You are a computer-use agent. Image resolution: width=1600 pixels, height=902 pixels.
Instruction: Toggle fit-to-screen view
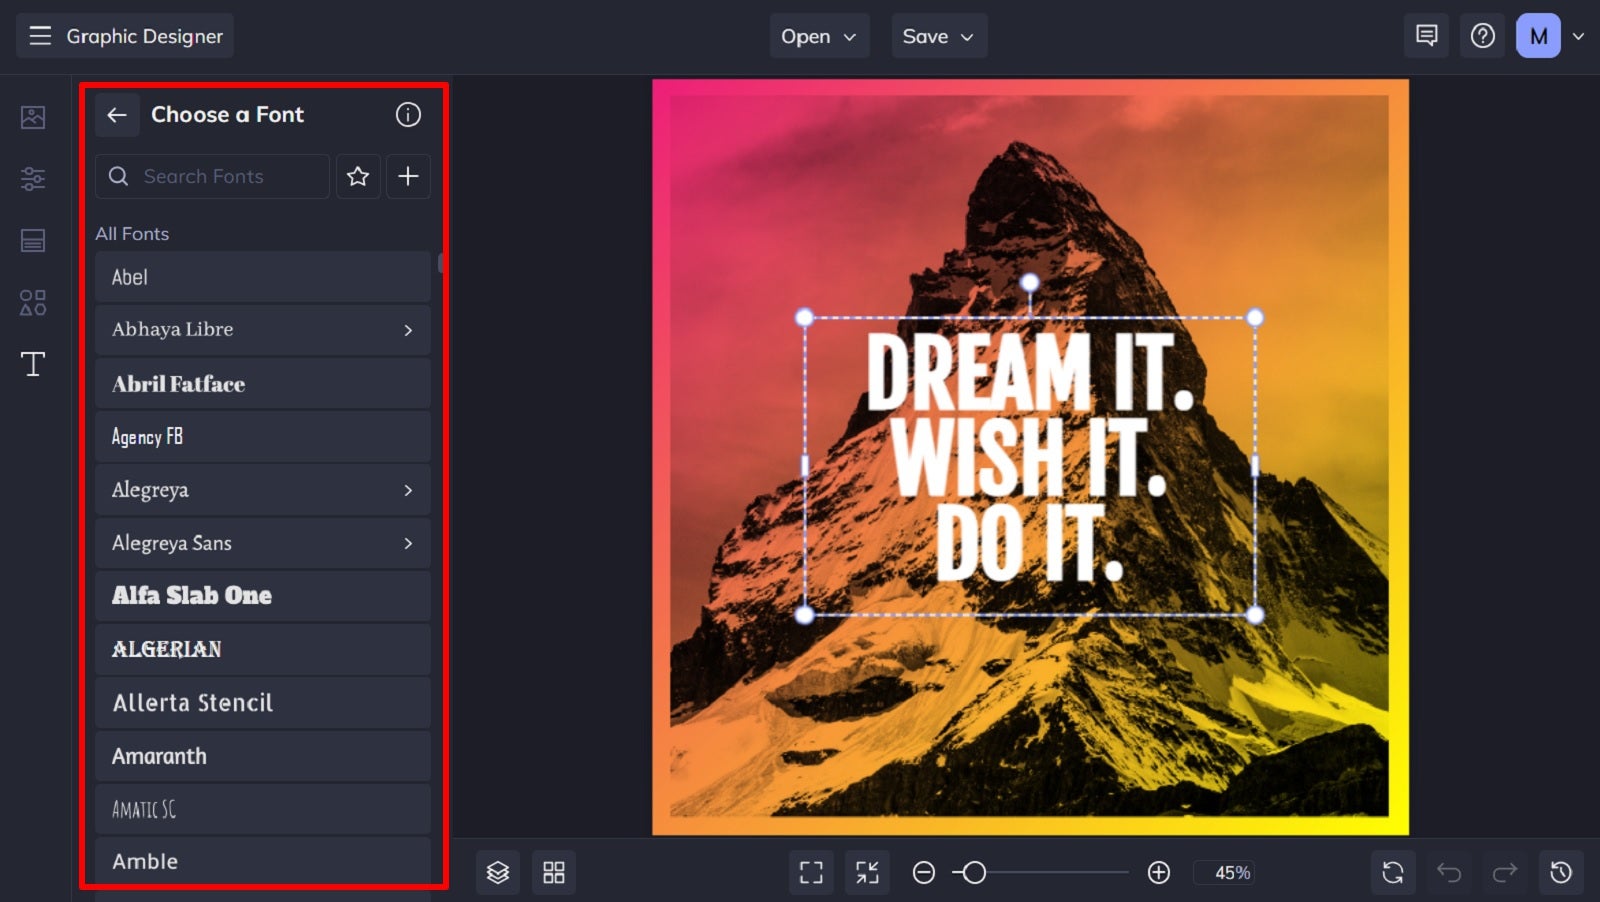pyautogui.click(x=867, y=871)
